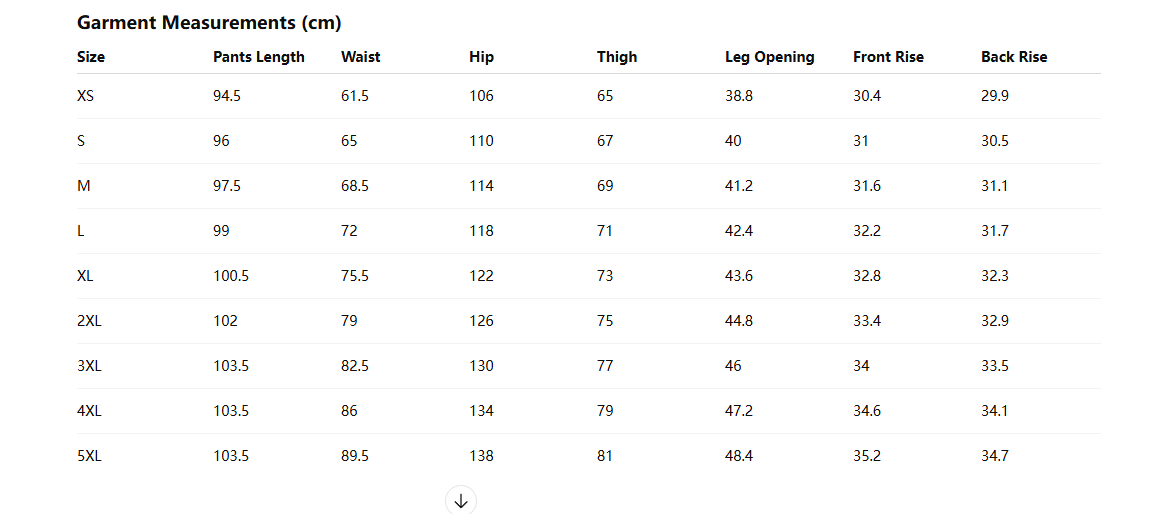1151x514 pixels.
Task: Click the Thigh column header
Action: (617, 57)
